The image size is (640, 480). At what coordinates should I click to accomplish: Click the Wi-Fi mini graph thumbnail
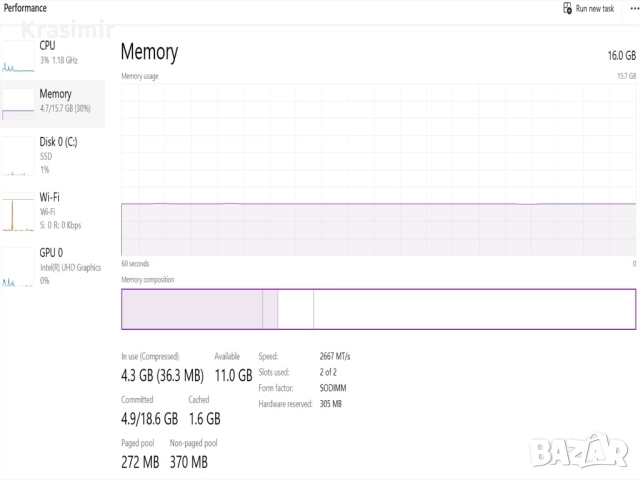tap(18, 211)
